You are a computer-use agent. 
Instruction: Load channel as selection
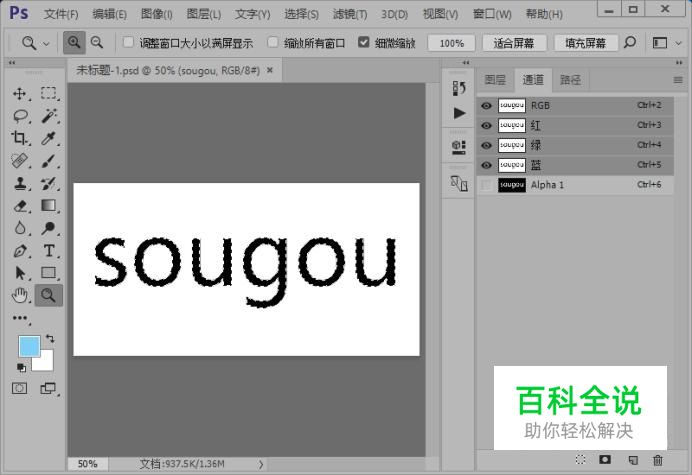tap(580, 460)
